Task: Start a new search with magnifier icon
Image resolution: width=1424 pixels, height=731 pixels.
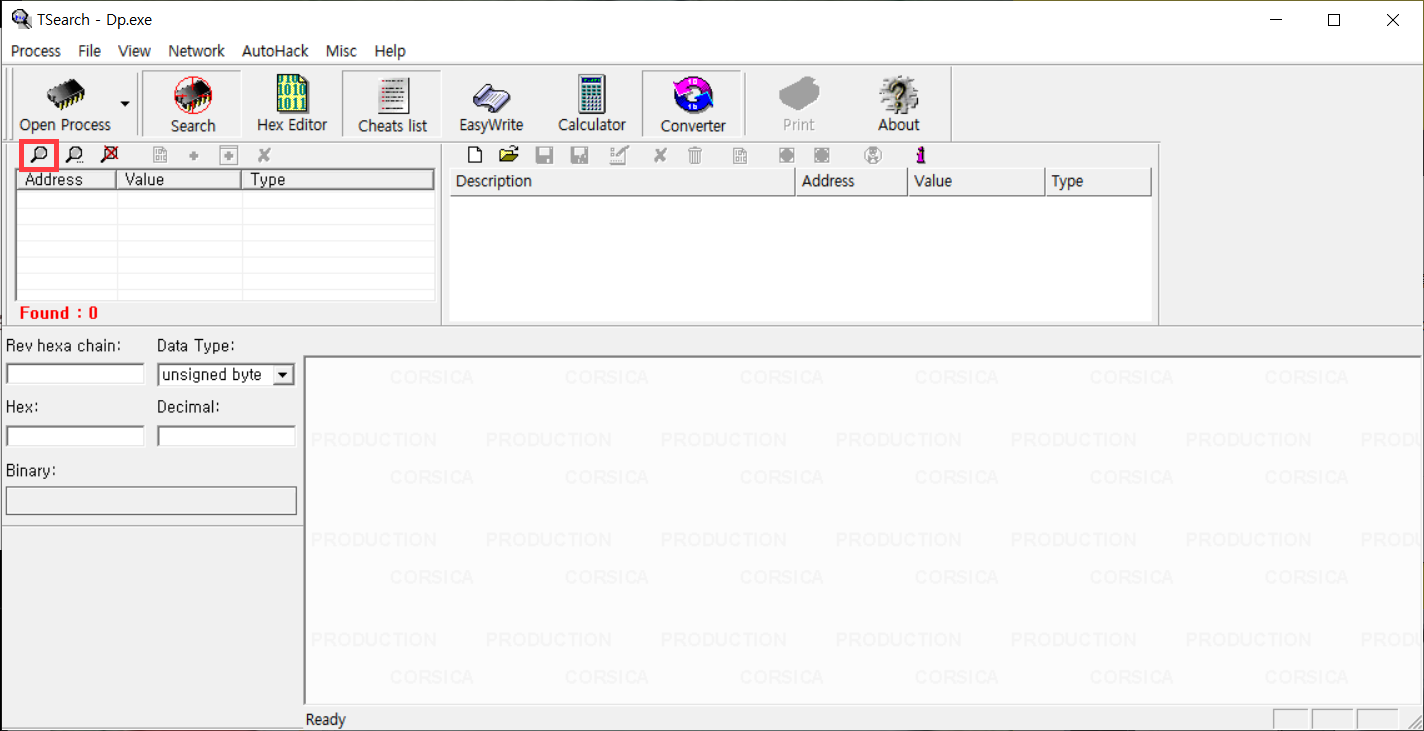Action: [39, 155]
